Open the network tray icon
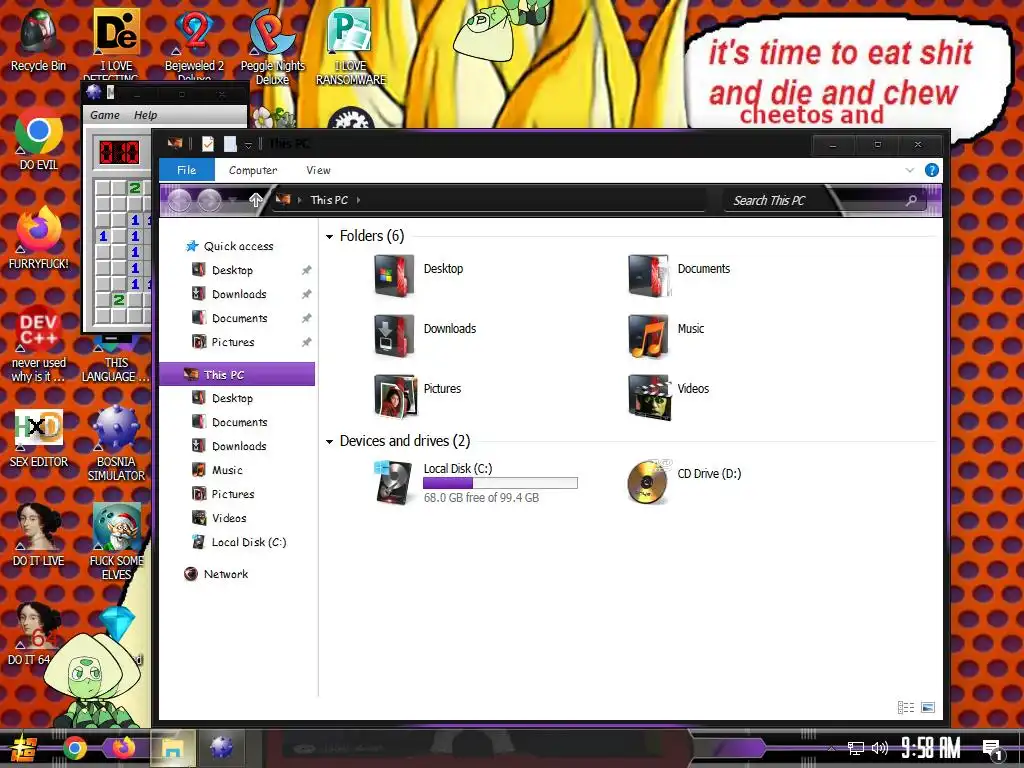Screen dimensions: 1024x768 (856, 748)
